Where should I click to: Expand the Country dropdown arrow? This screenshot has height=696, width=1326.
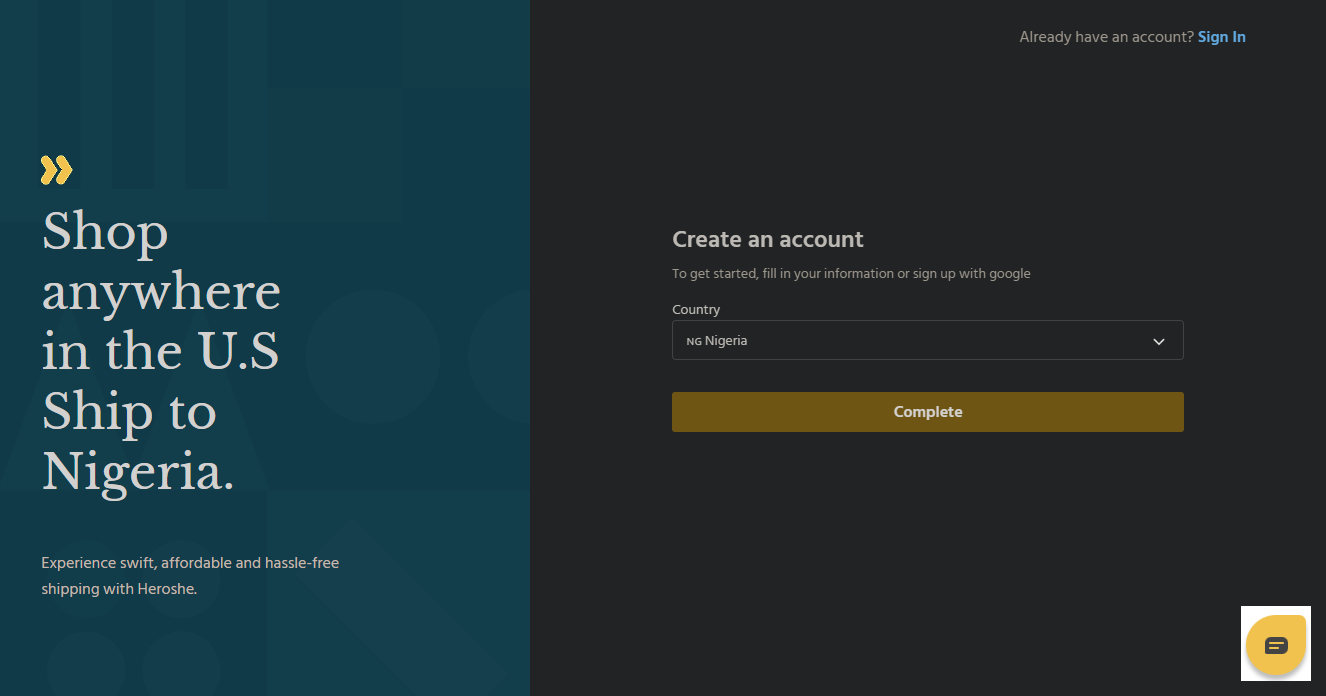(x=1159, y=341)
